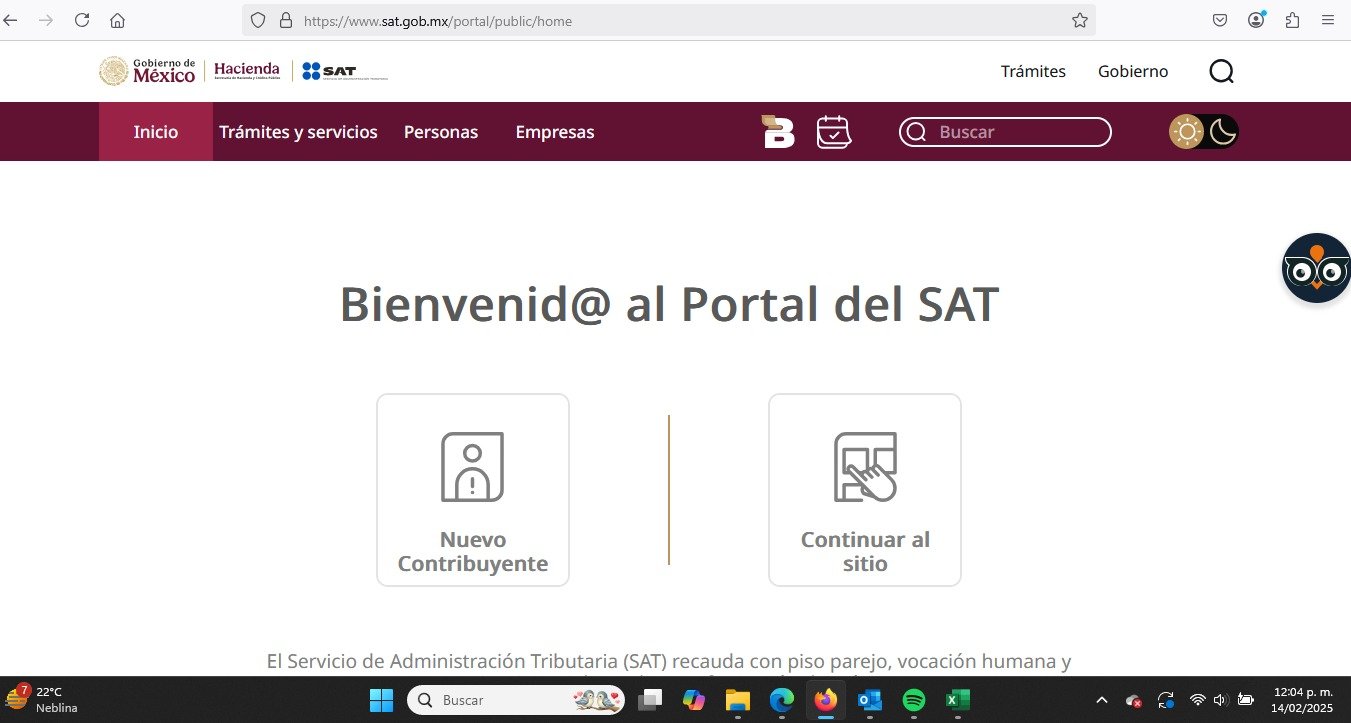Click the OneDrive cloud tray icon
The height and width of the screenshot is (723, 1351).
(x=1134, y=700)
